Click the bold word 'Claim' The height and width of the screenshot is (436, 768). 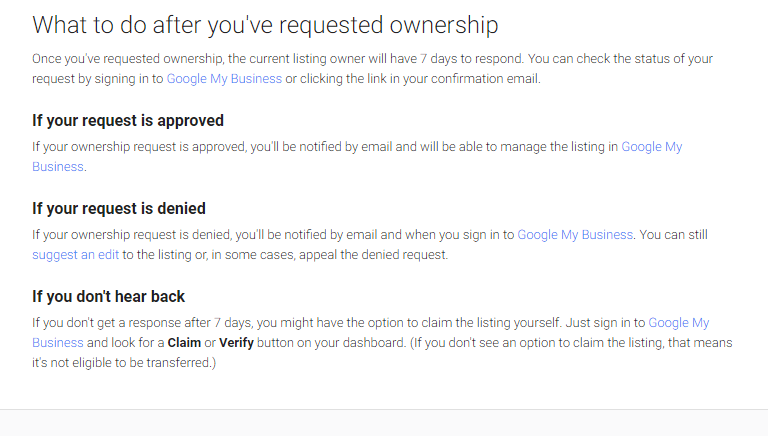tap(184, 342)
